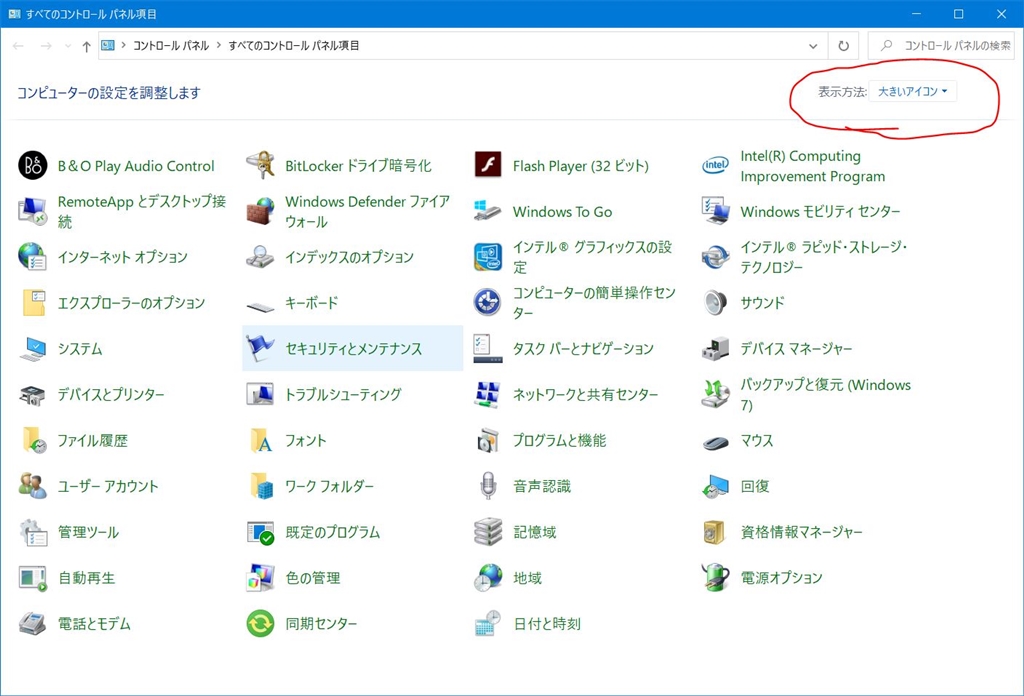This screenshot has height=696, width=1024.
Task: Open the Windows Defender firewall icon
Action: tap(260, 211)
